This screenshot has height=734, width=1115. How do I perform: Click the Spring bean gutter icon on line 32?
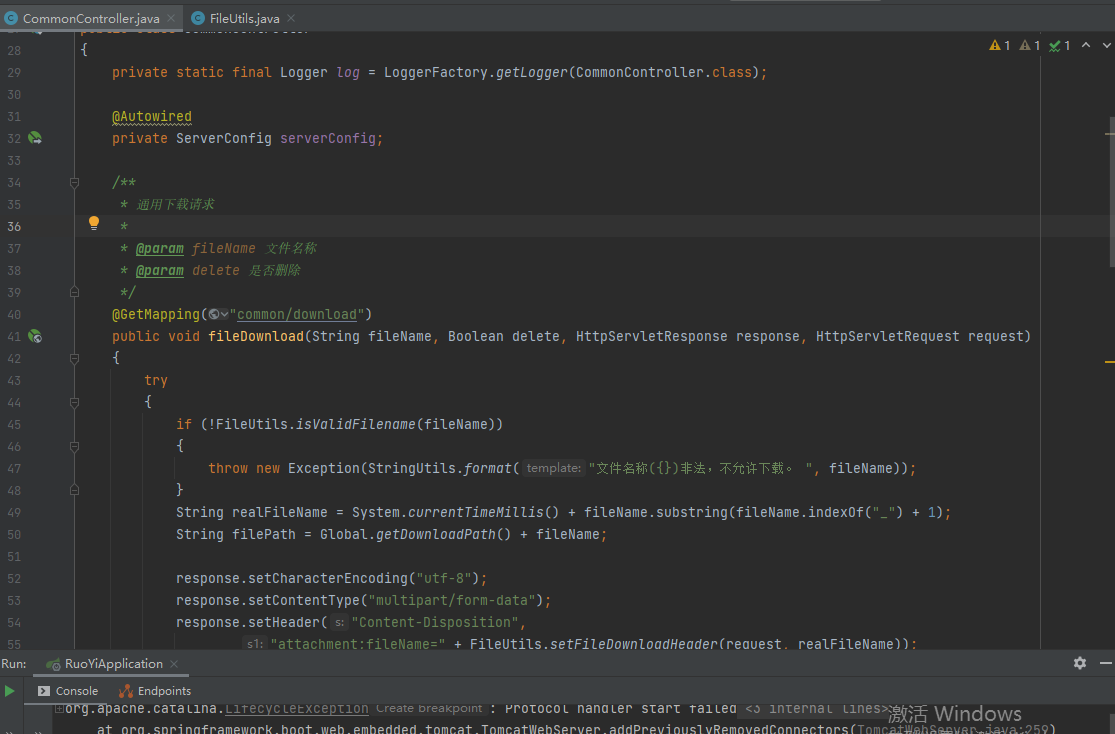pyautogui.click(x=35, y=138)
